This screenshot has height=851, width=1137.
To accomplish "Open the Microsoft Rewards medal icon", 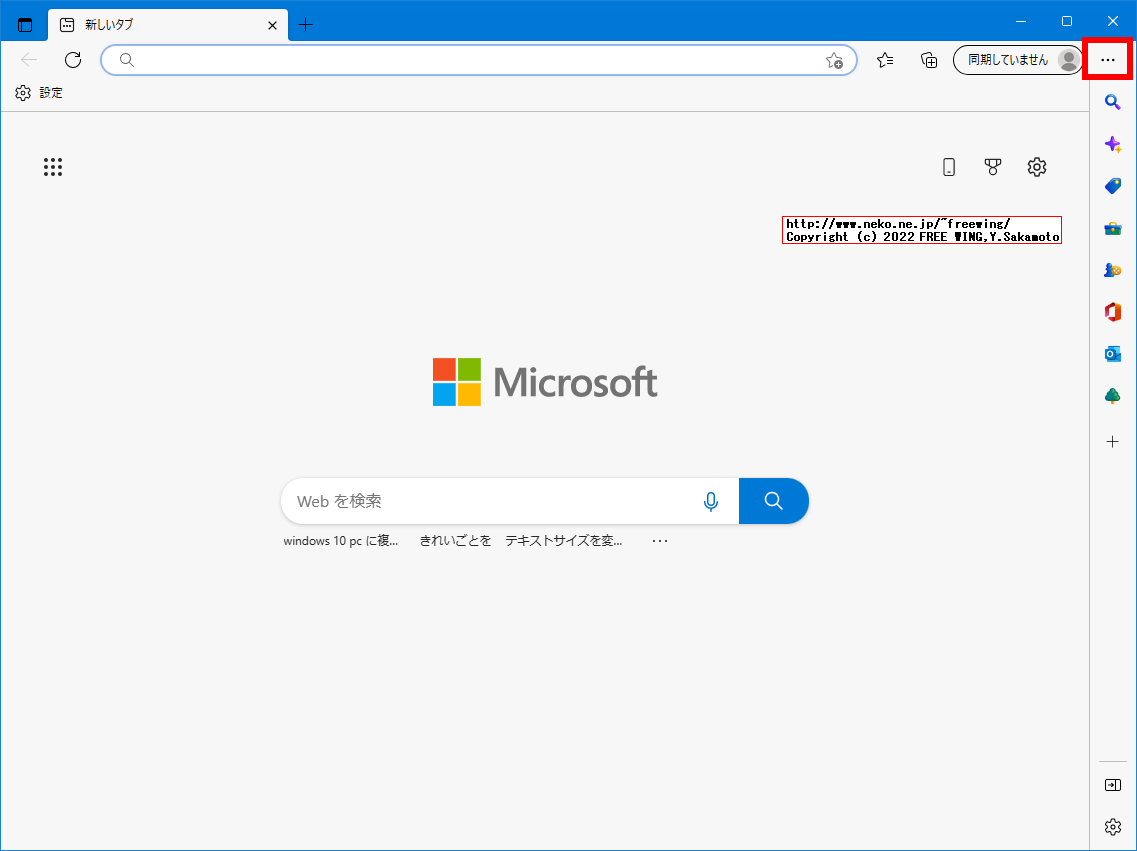I will pos(992,167).
